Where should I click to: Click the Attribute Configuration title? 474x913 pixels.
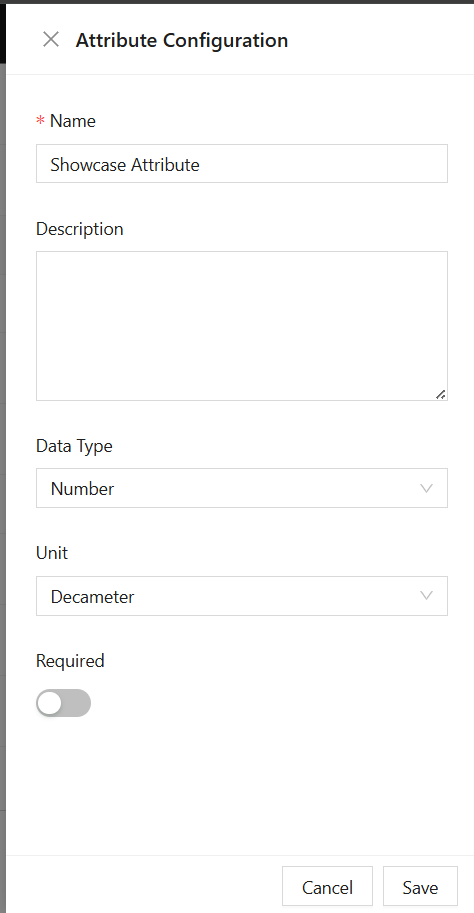click(182, 40)
